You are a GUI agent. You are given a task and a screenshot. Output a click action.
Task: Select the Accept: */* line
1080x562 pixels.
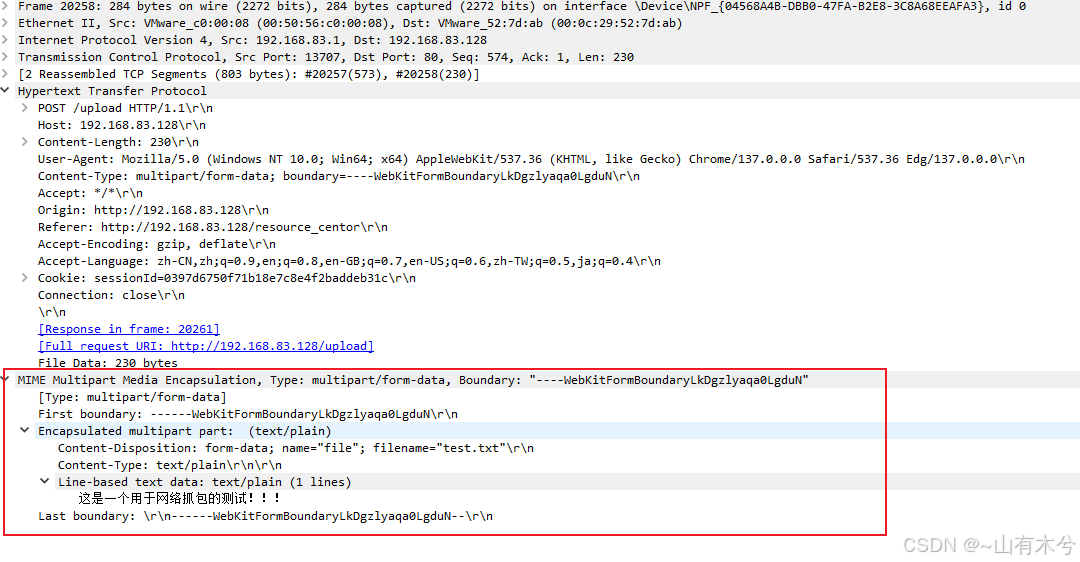coord(90,193)
